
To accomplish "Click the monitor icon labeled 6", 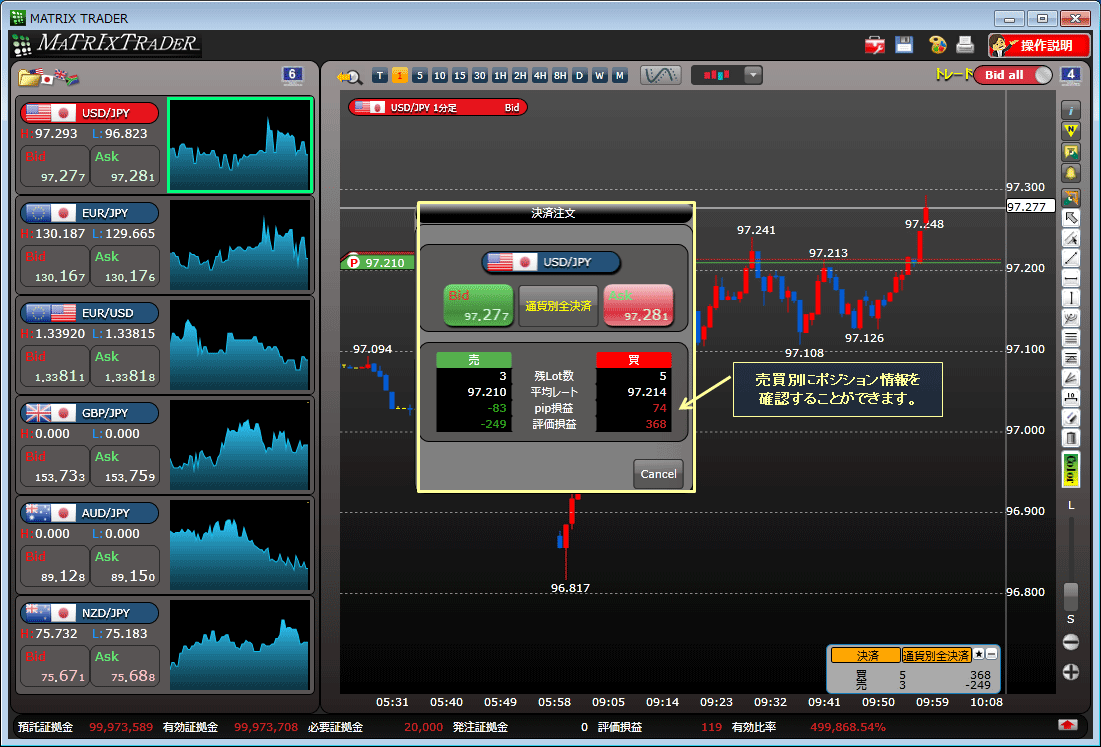I will tap(292, 75).
